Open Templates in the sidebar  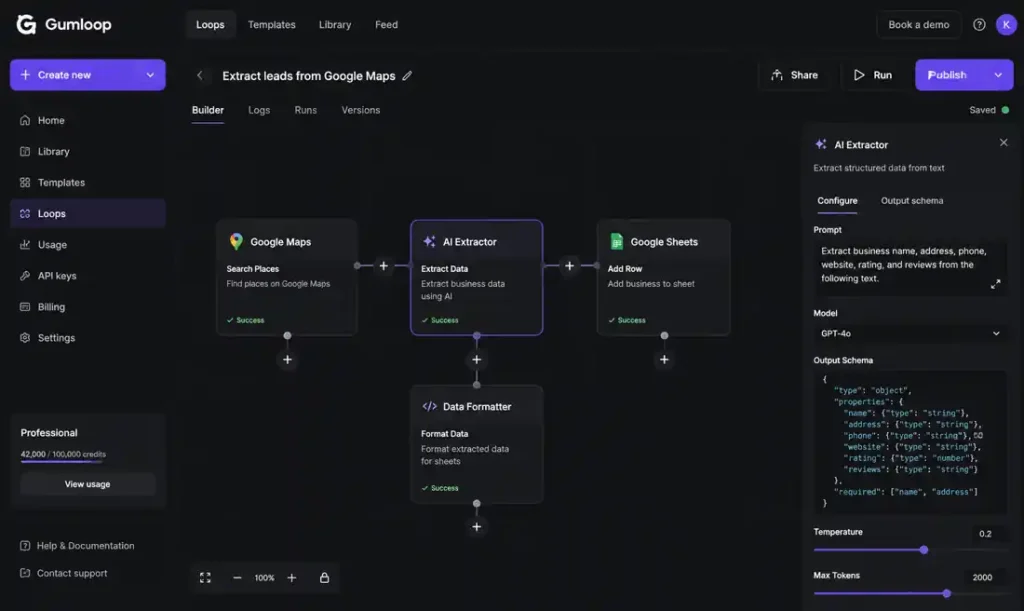[x=88, y=182]
